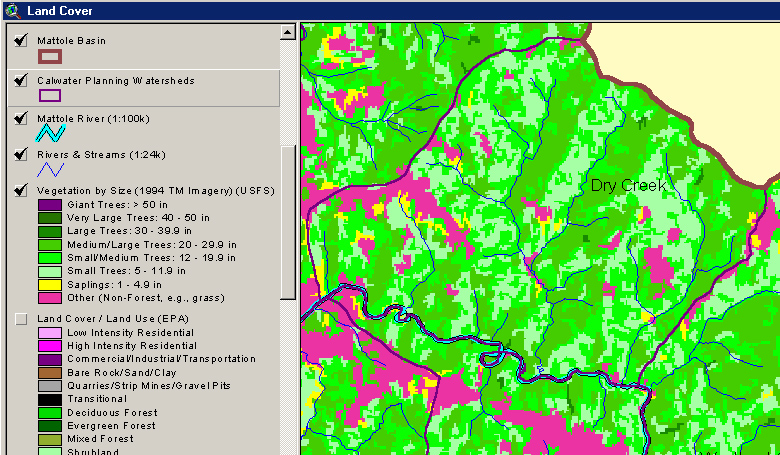This screenshot has height=455, width=780.
Task: Select Vegetation by Size (1994 TM Imagery) label
Action: (x=155, y=191)
